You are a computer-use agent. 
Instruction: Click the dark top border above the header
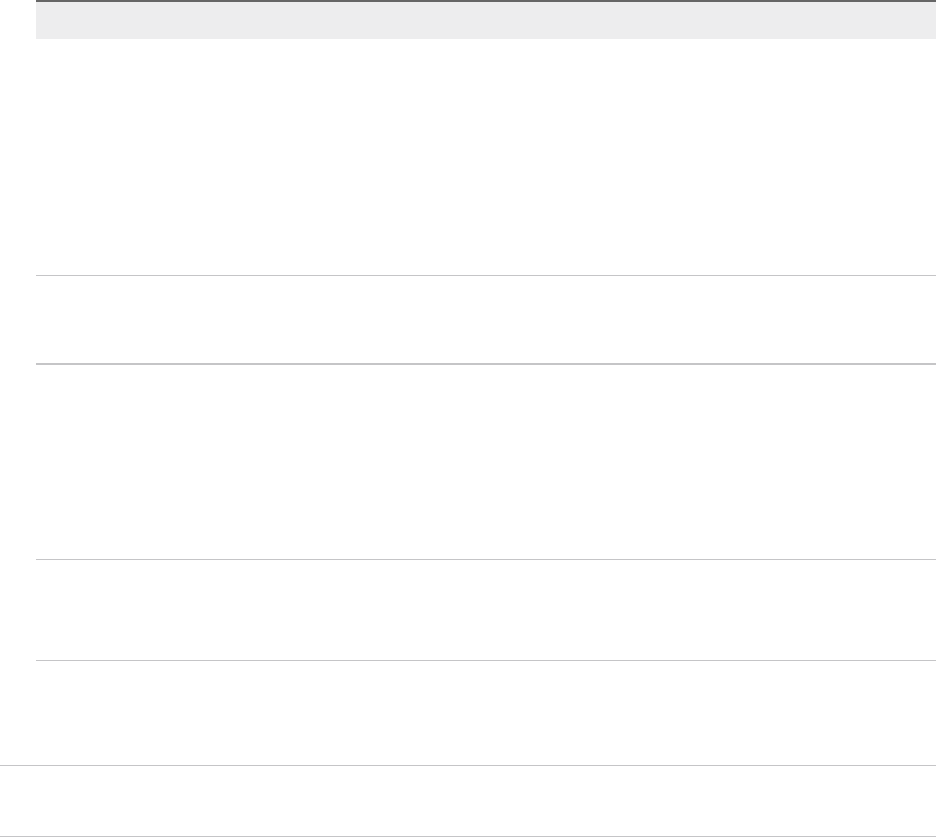[x=478, y=1]
